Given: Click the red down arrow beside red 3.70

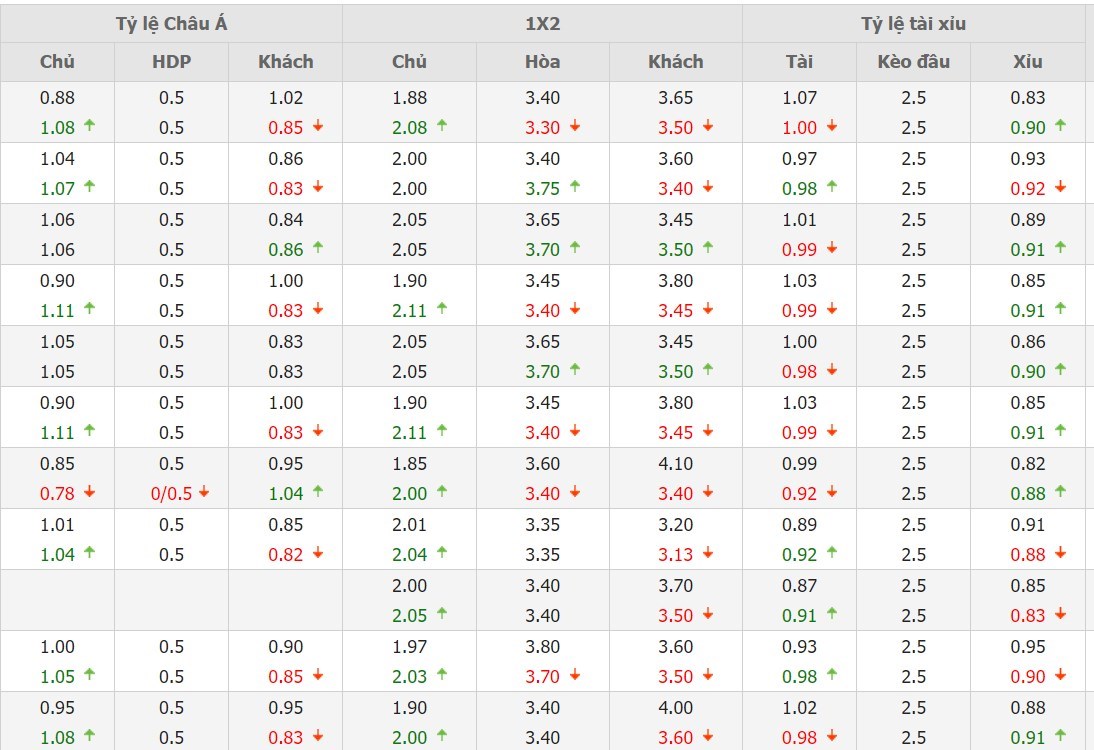Looking at the screenshot, I should click(575, 676).
